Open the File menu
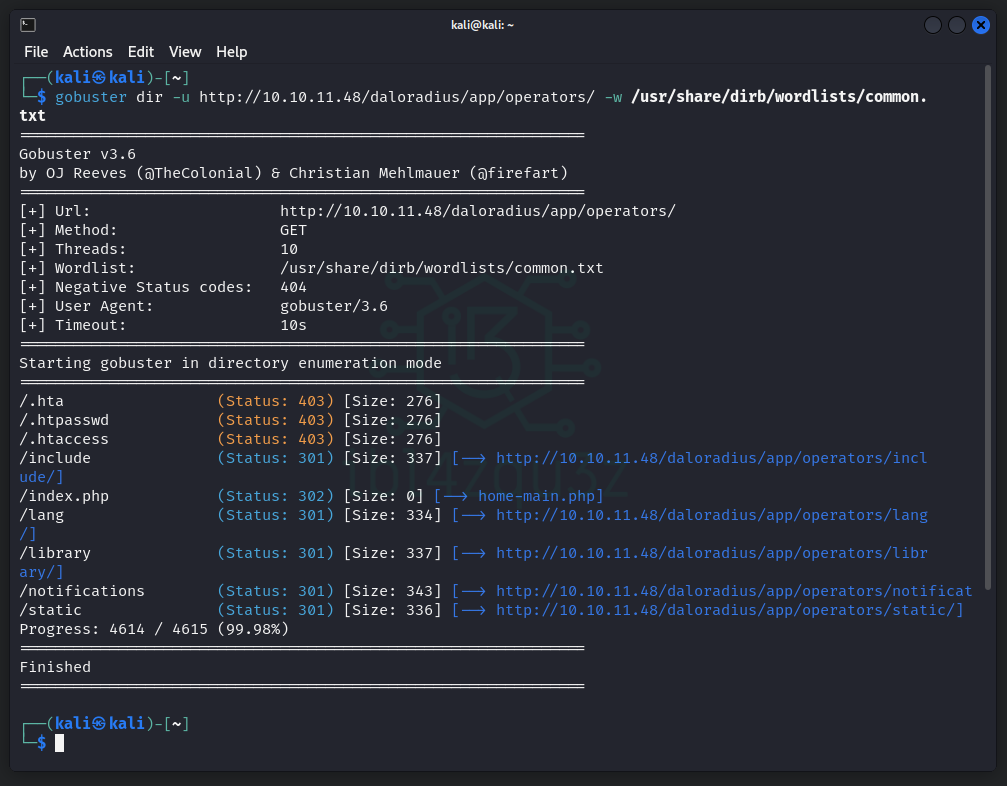The height and width of the screenshot is (786, 1007). [36, 52]
